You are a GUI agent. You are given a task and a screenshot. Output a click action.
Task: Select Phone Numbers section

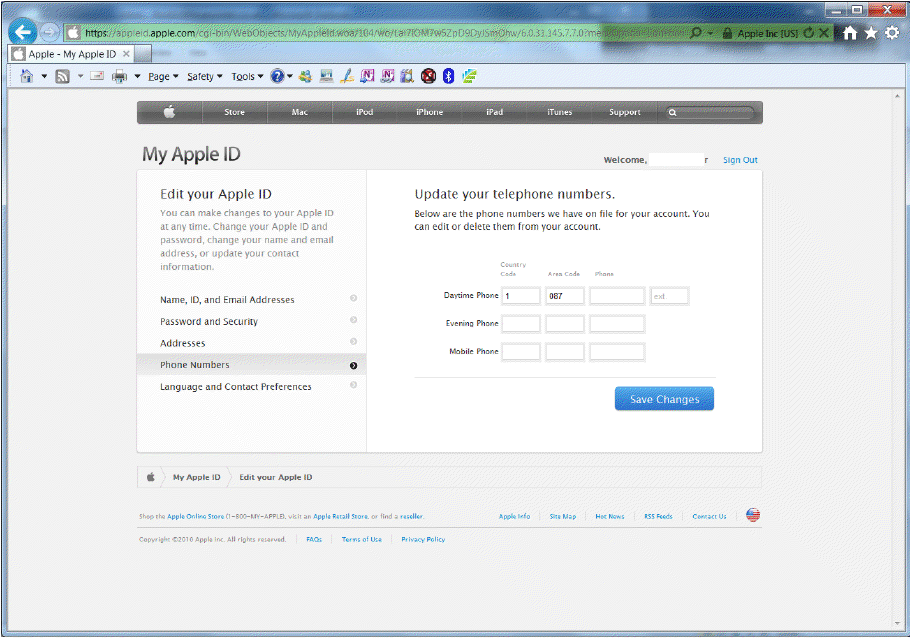click(x=251, y=365)
